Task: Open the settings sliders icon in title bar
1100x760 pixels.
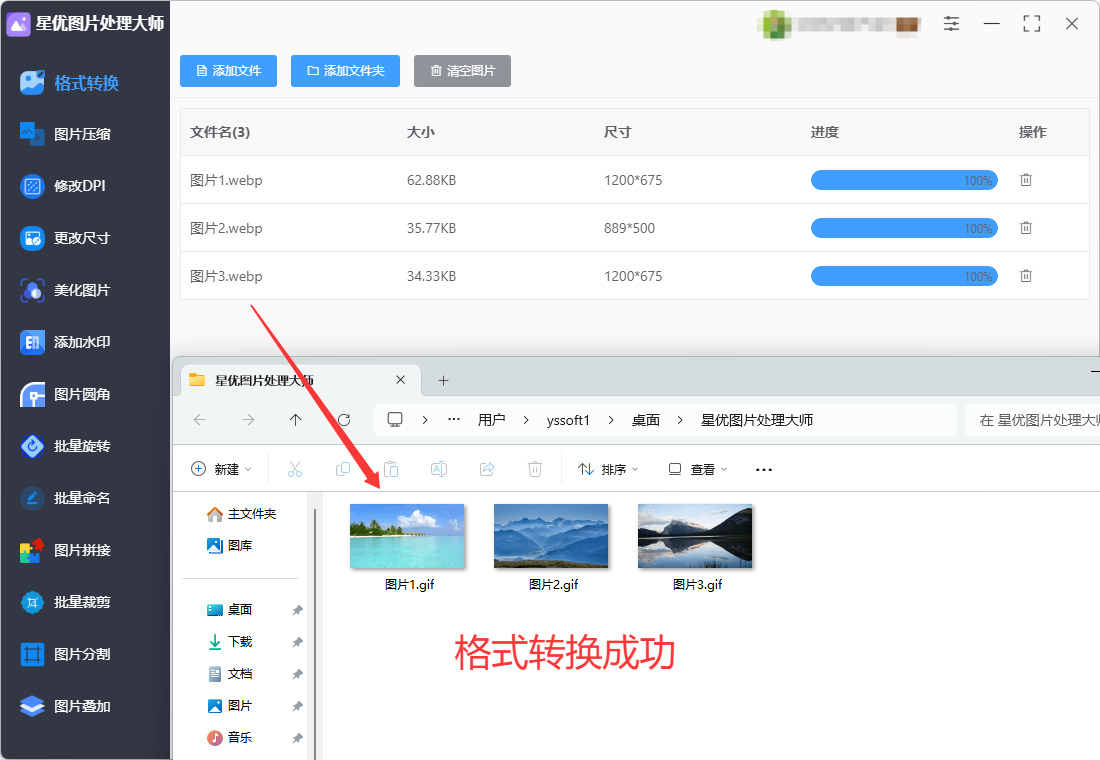Action: (x=951, y=24)
